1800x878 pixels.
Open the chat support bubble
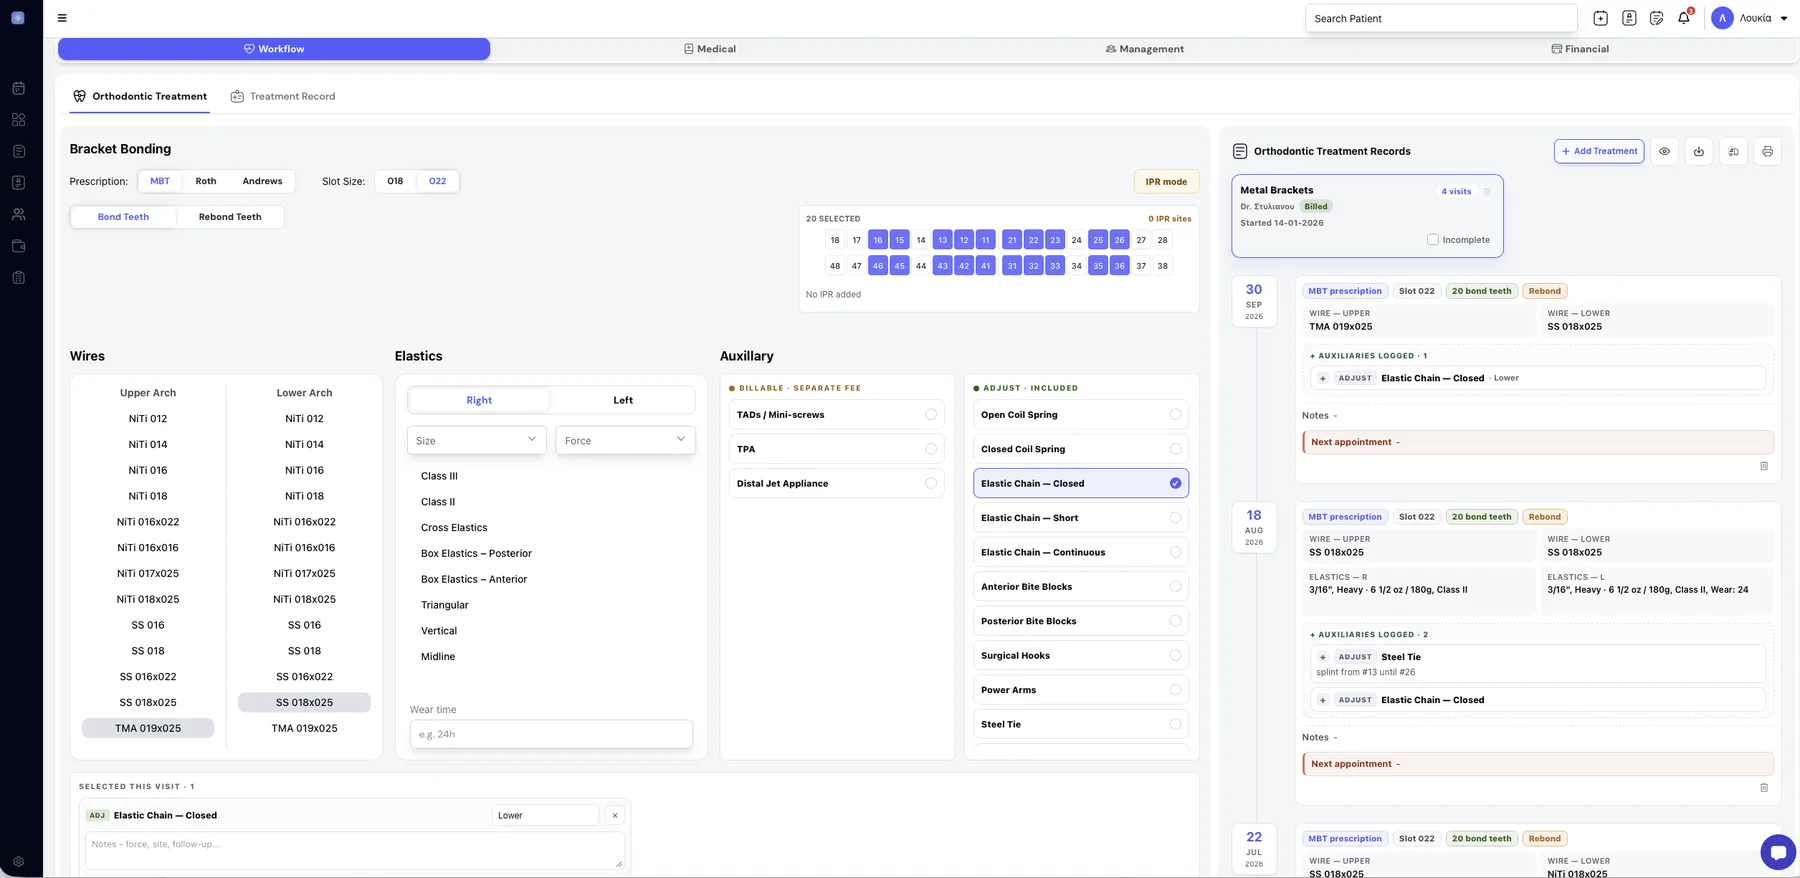[x=1778, y=852]
